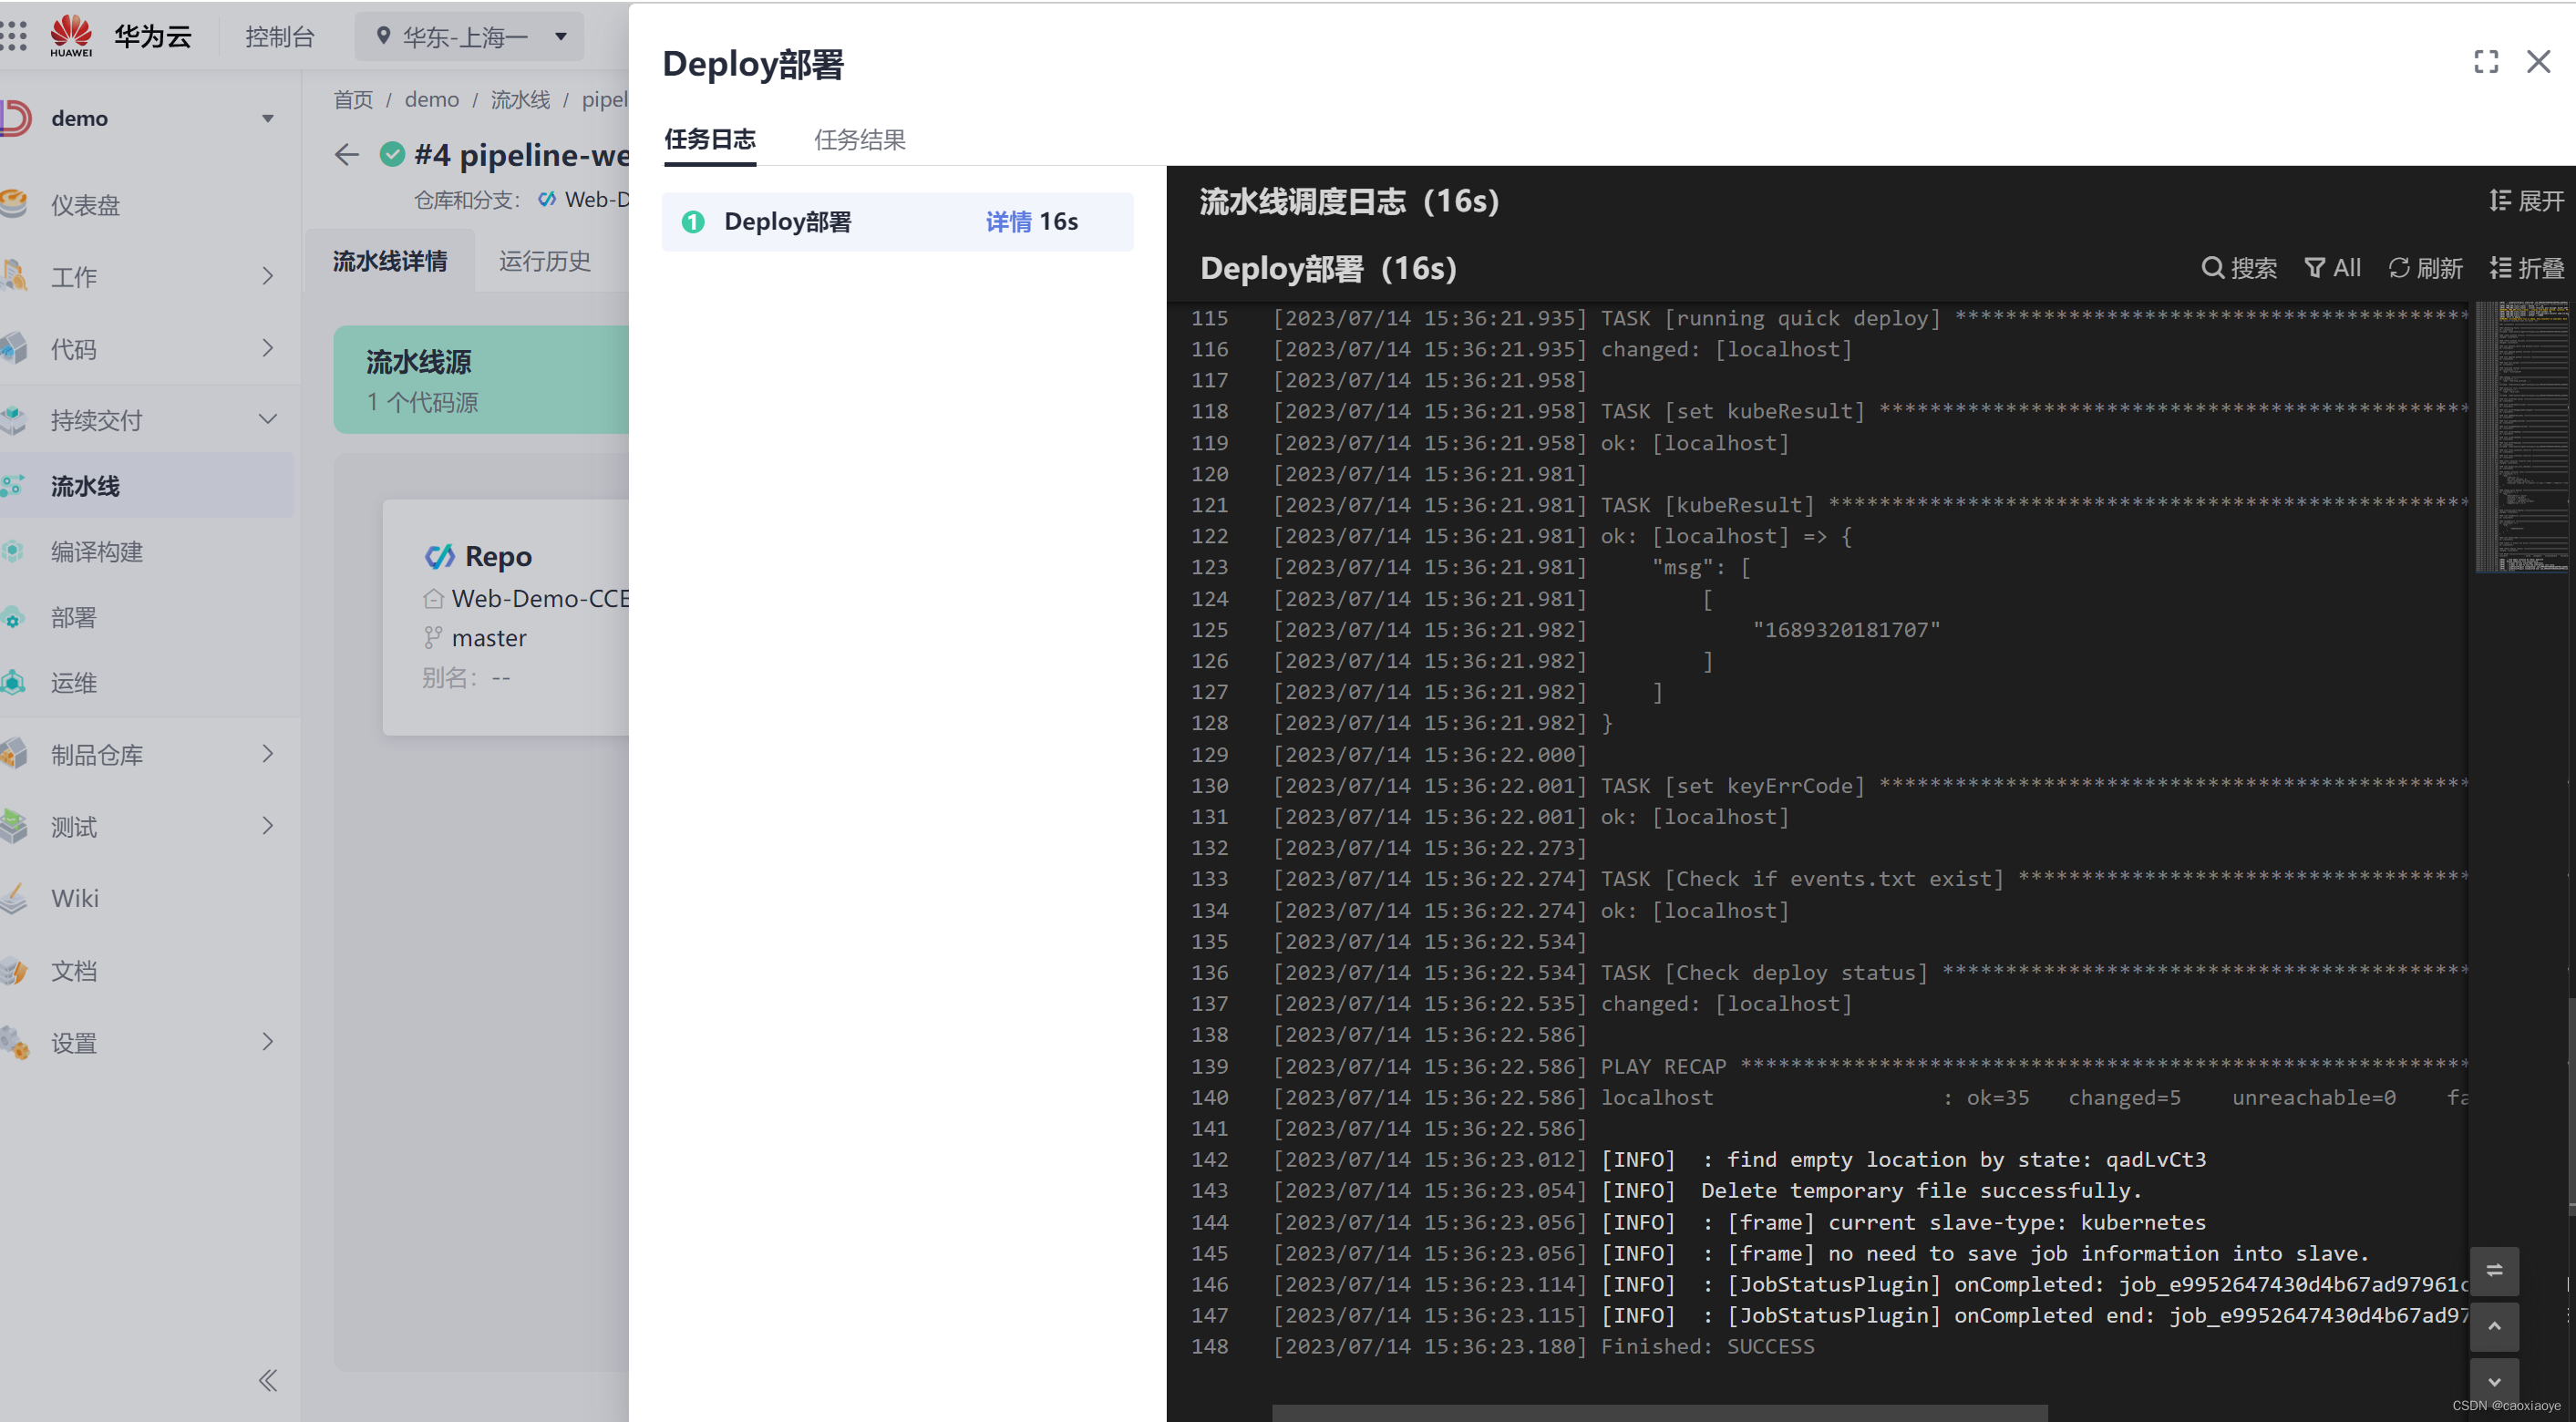Open the apps grid menu icon
This screenshot has height=1422, width=2576.
pyautogui.click(x=14, y=37)
